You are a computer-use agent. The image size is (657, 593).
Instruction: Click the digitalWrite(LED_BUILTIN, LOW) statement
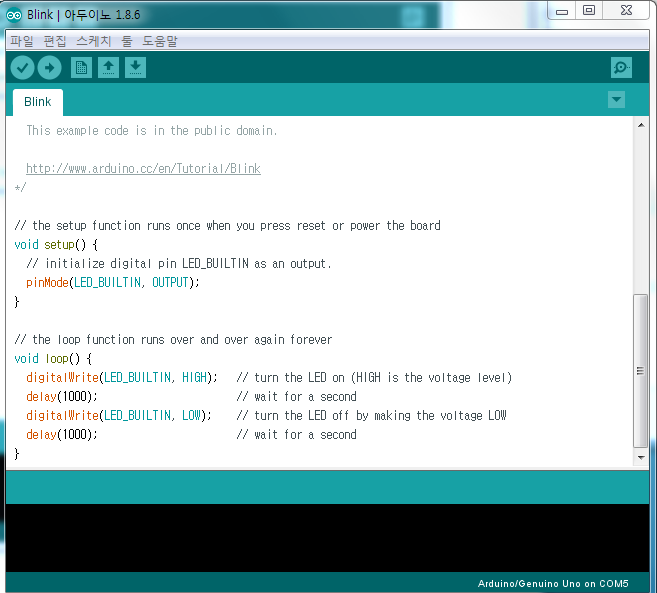coord(119,416)
